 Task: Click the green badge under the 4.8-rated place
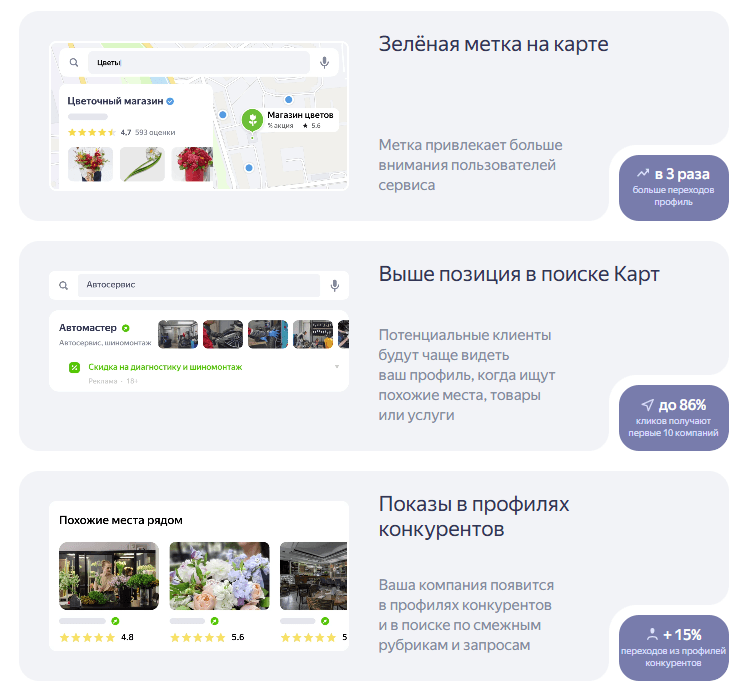pos(115,621)
